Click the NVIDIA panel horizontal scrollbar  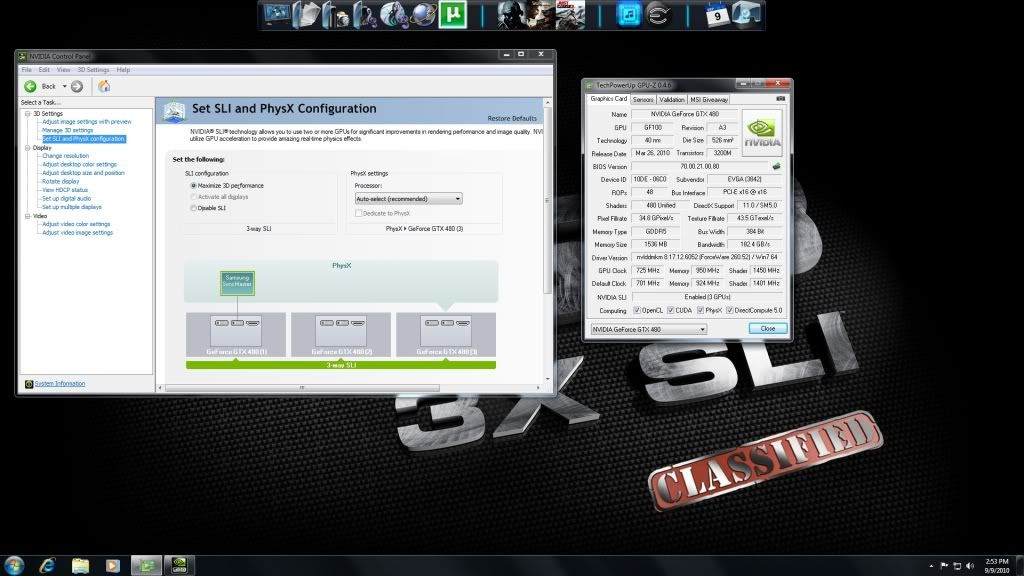(302, 388)
